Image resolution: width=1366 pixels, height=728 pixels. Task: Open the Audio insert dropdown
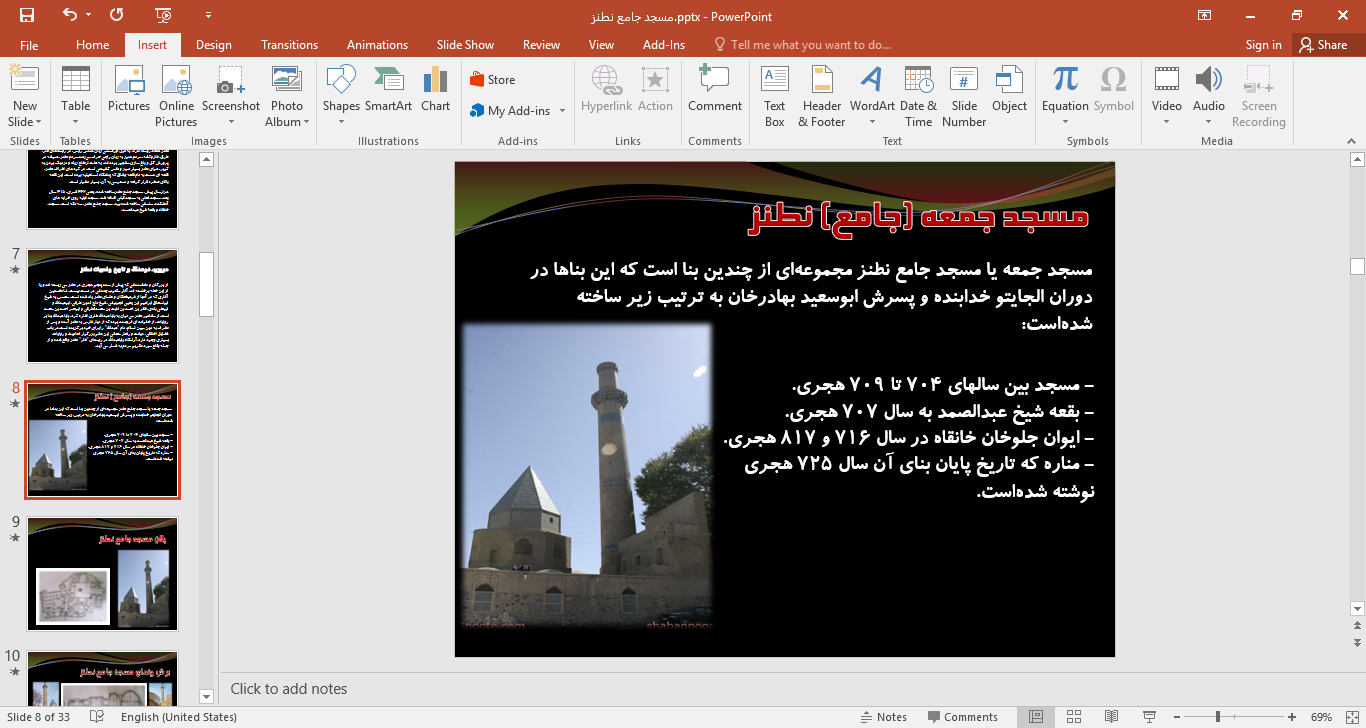[x=1208, y=122]
